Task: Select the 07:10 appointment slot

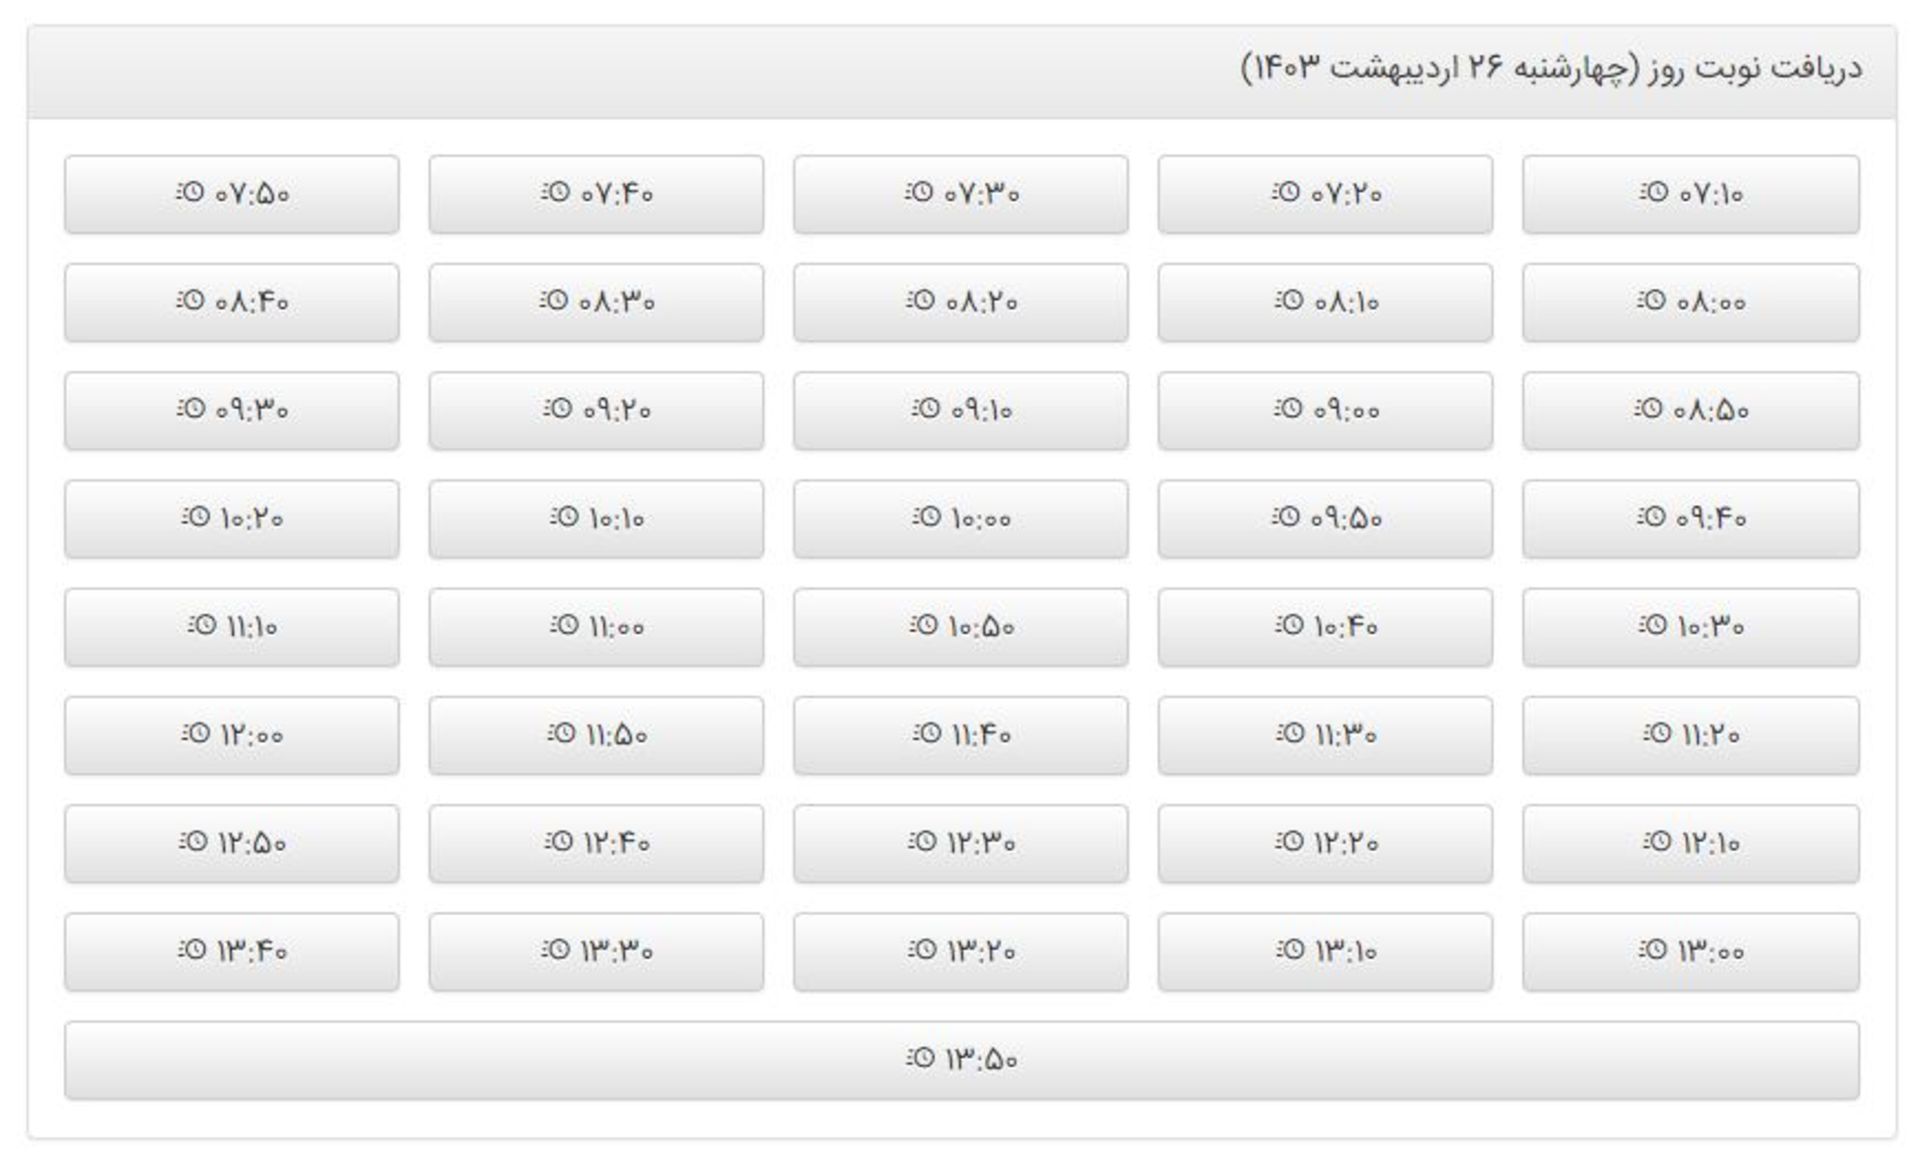Action: pos(1690,194)
